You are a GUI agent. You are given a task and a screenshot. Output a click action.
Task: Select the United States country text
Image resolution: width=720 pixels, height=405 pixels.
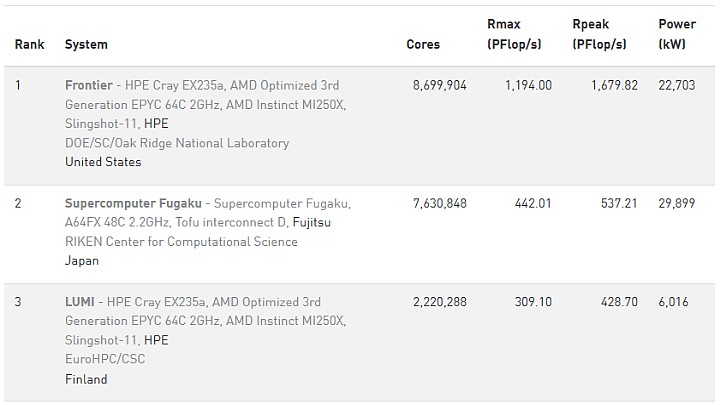pyautogui.click(x=103, y=162)
